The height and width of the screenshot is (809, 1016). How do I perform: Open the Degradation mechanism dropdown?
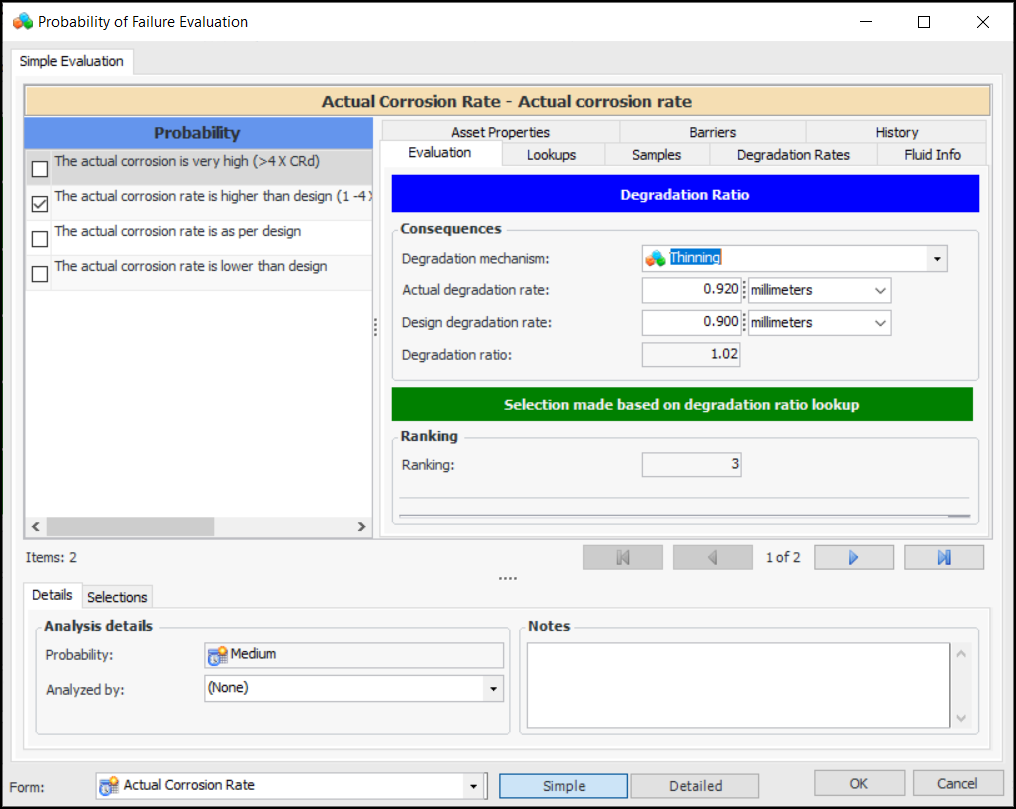coord(936,259)
